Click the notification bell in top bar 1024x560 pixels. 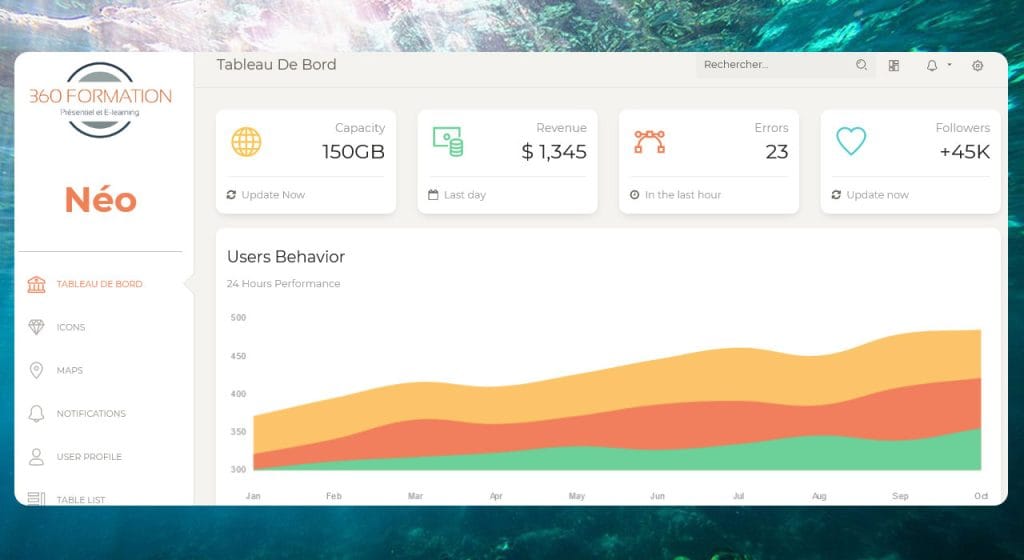(x=932, y=66)
